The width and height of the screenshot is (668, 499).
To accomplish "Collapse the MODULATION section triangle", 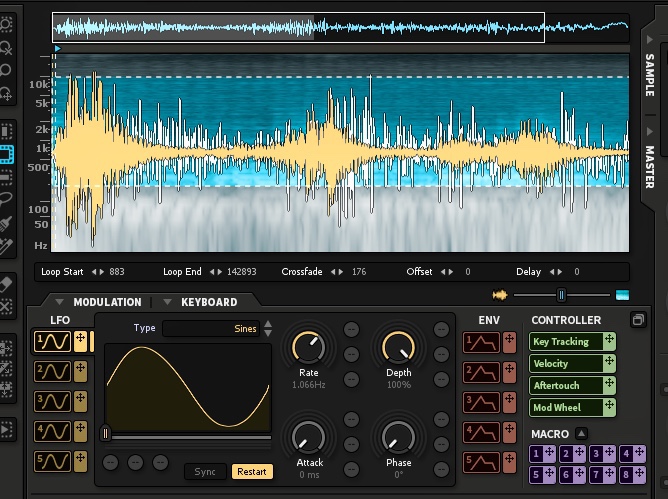I will pos(60,302).
